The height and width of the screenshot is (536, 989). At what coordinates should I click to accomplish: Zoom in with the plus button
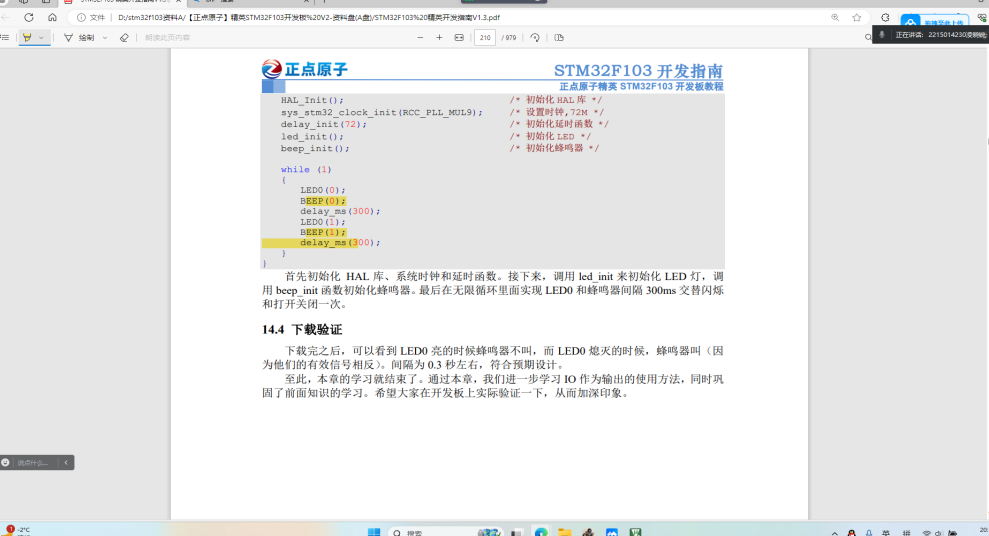coord(439,37)
